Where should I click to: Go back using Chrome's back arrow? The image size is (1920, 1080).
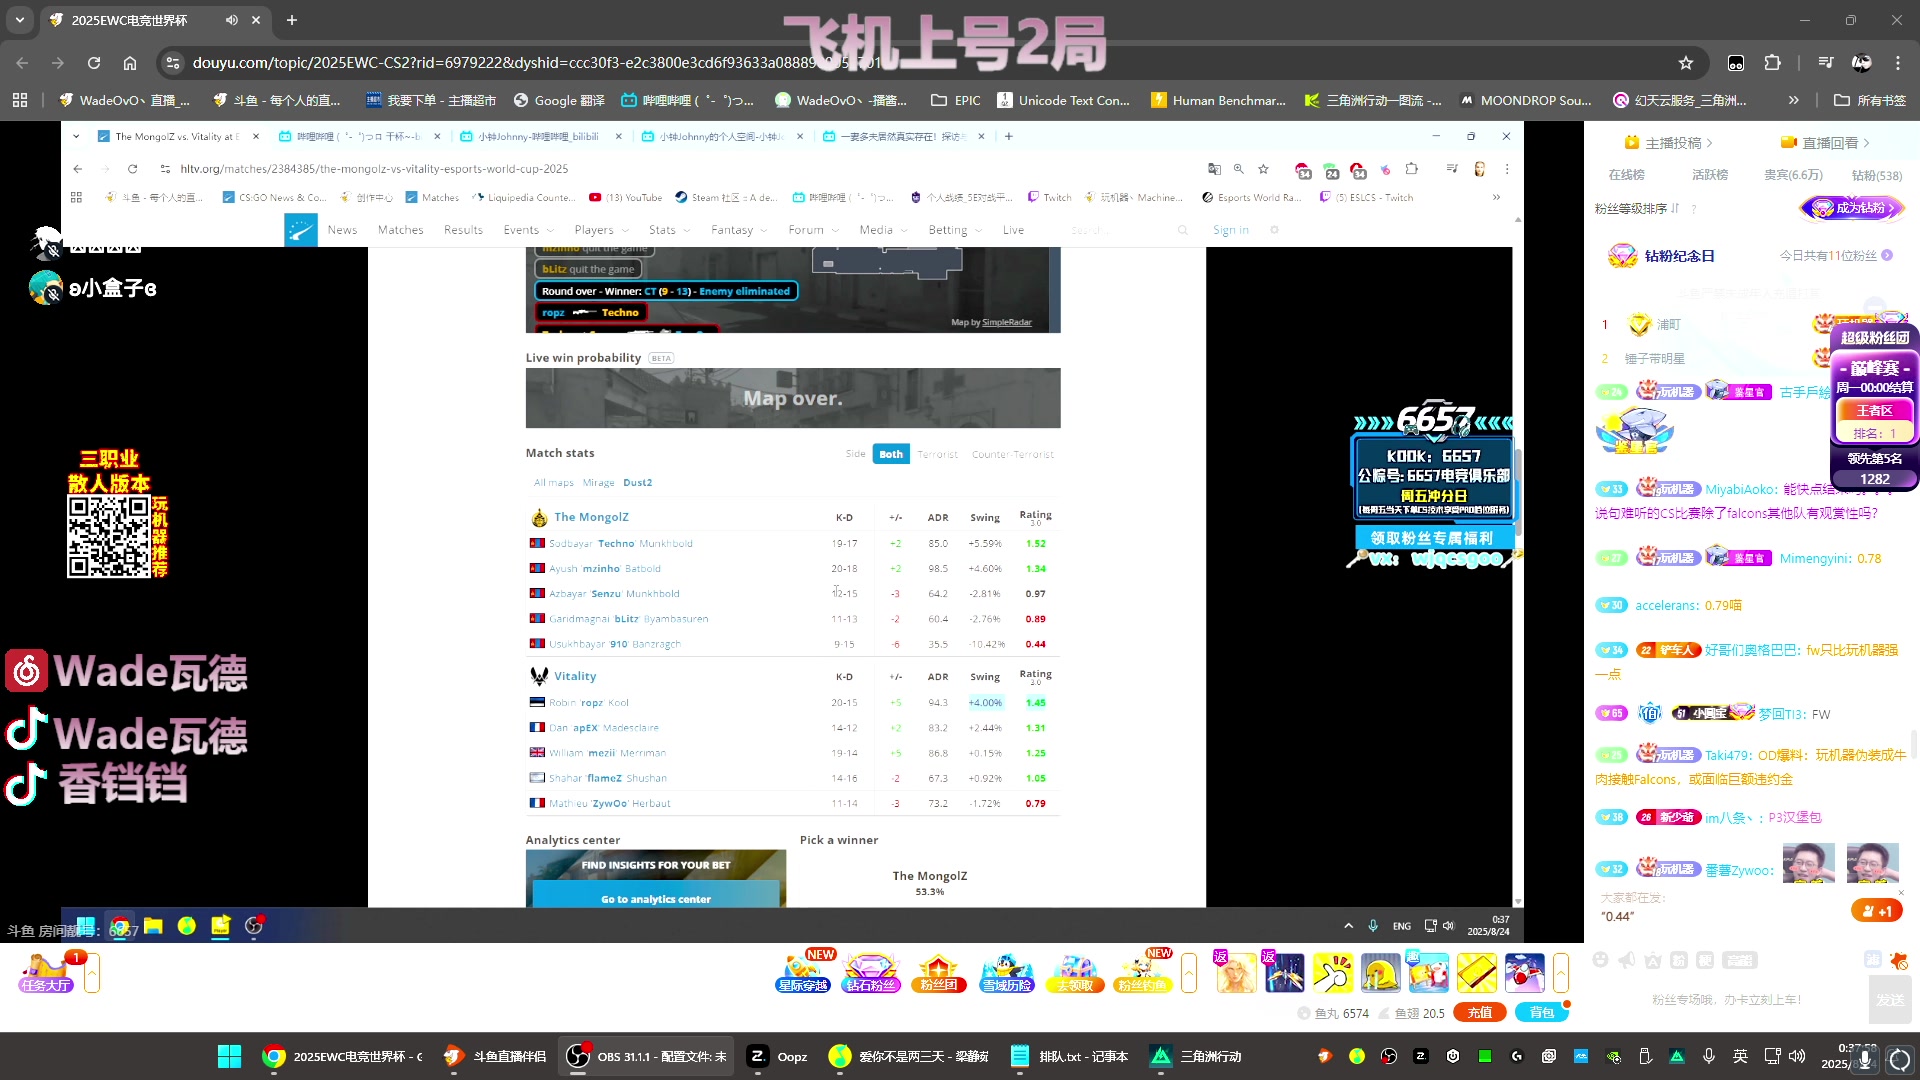tap(22, 63)
